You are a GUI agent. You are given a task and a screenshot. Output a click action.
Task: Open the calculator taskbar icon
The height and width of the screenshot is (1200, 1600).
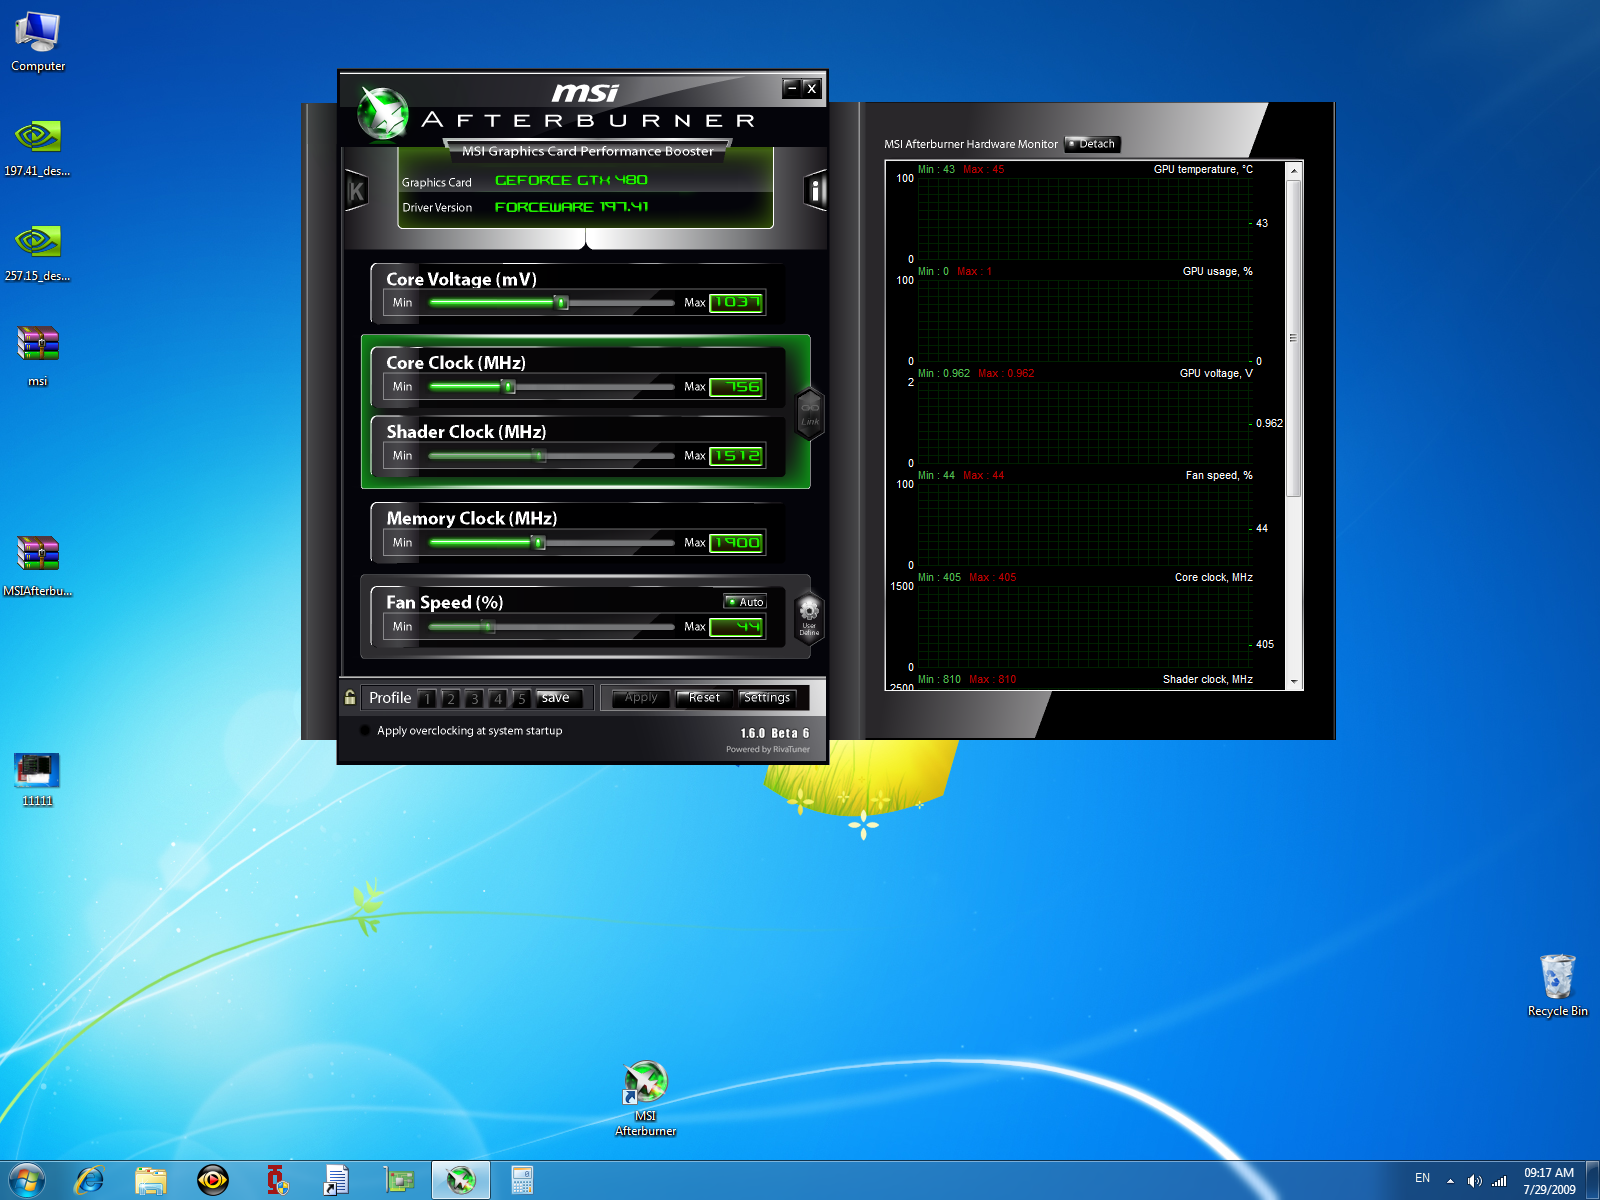[522, 1181]
